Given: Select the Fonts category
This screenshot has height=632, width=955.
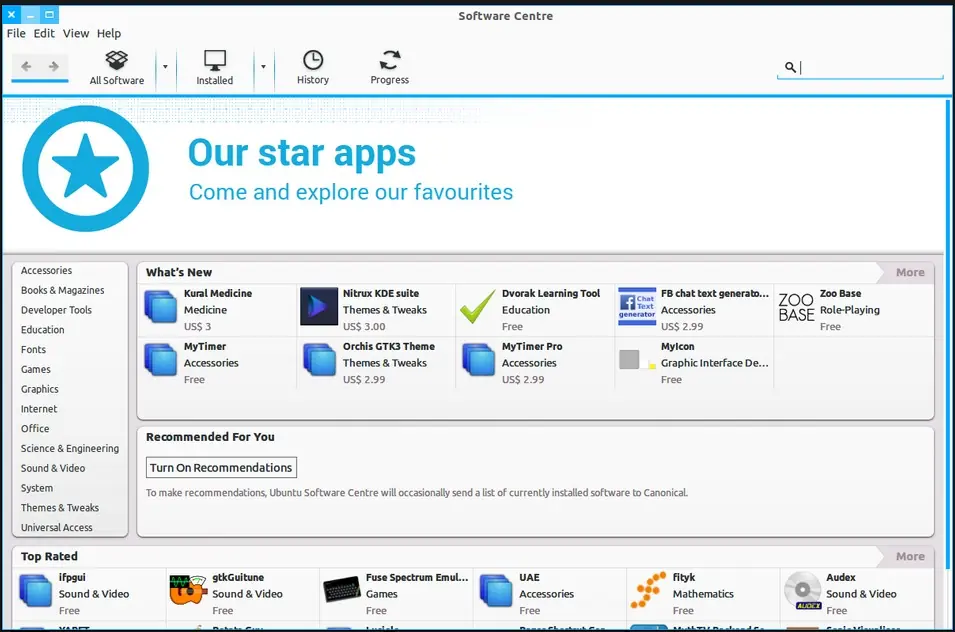Looking at the screenshot, I should pos(33,349).
